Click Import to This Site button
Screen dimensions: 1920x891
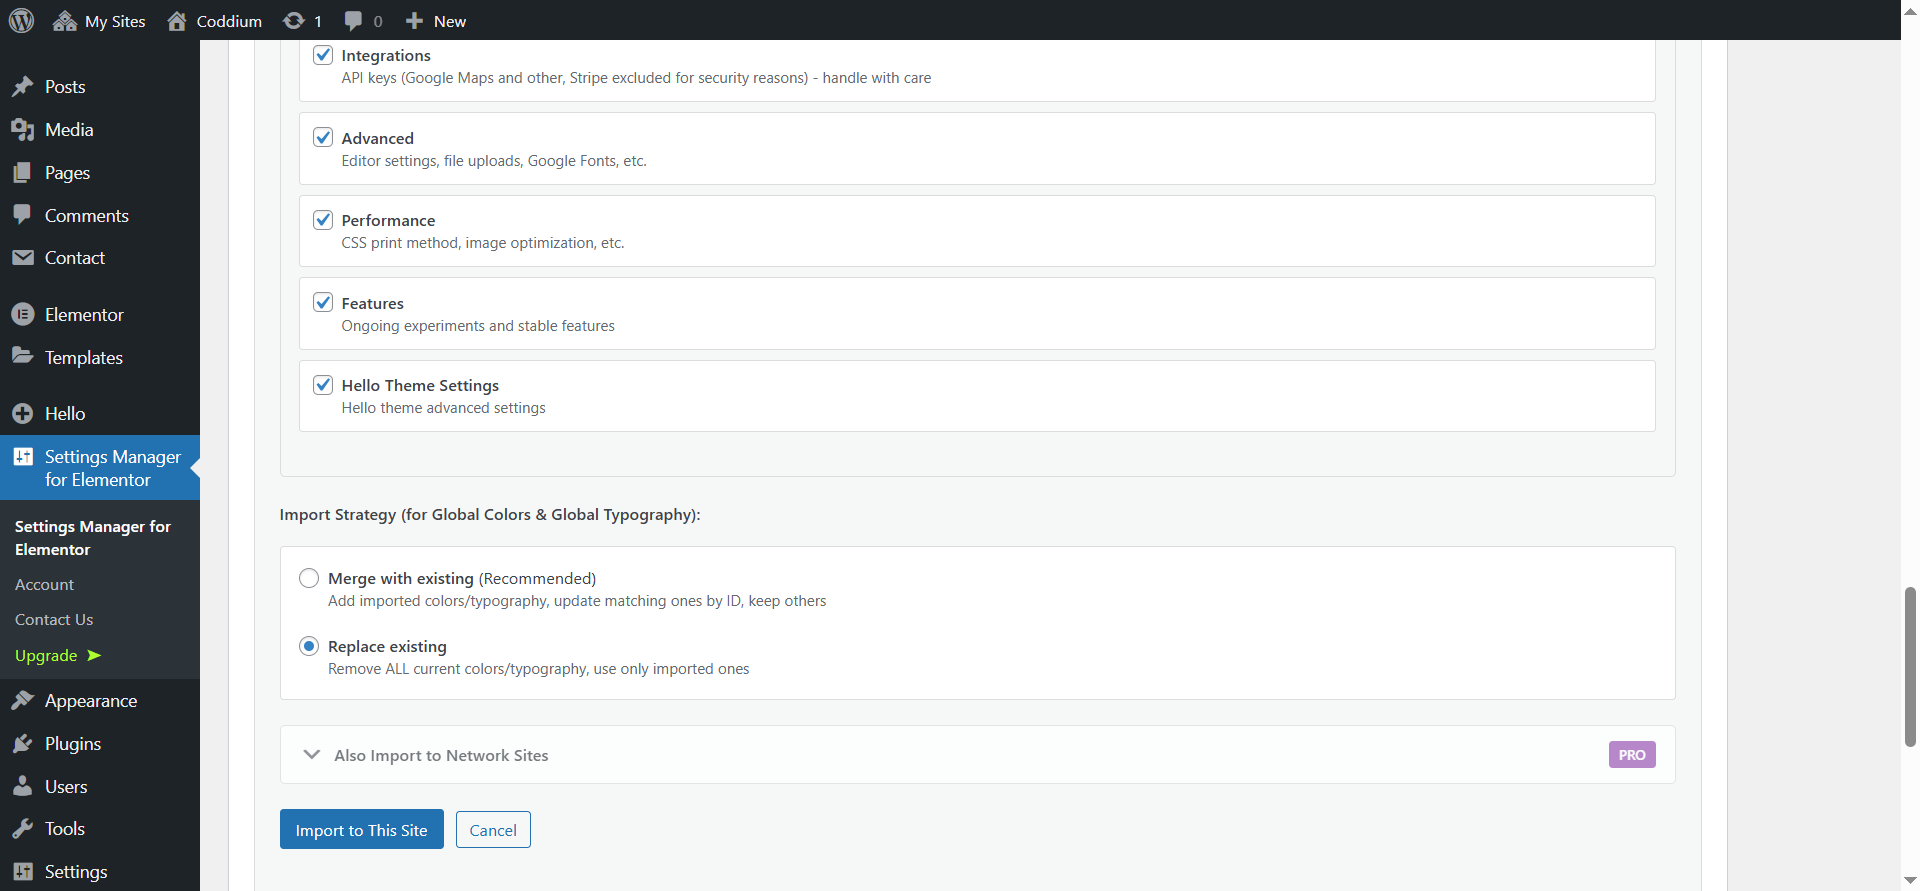[x=361, y=830]
